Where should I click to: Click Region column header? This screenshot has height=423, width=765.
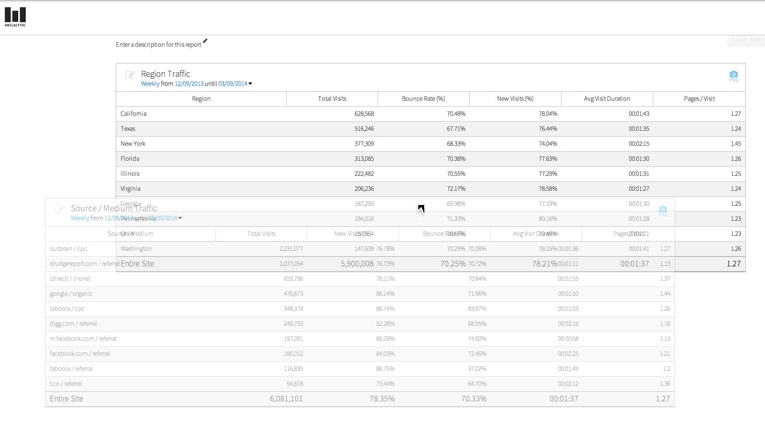click(x=201, y=99)
